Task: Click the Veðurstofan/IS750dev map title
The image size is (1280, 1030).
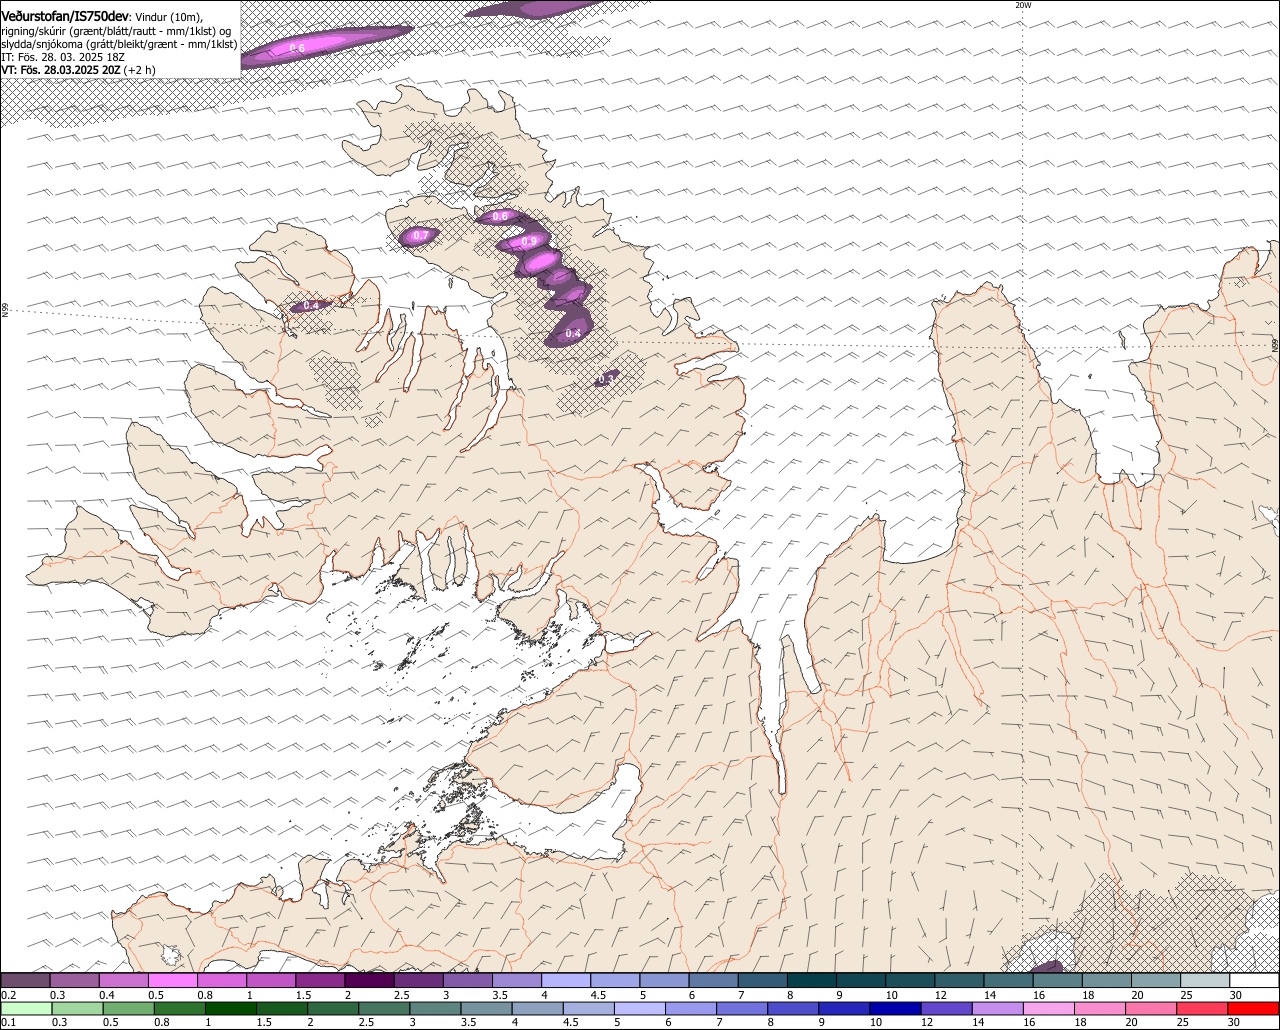Action: tap(65, 16)
